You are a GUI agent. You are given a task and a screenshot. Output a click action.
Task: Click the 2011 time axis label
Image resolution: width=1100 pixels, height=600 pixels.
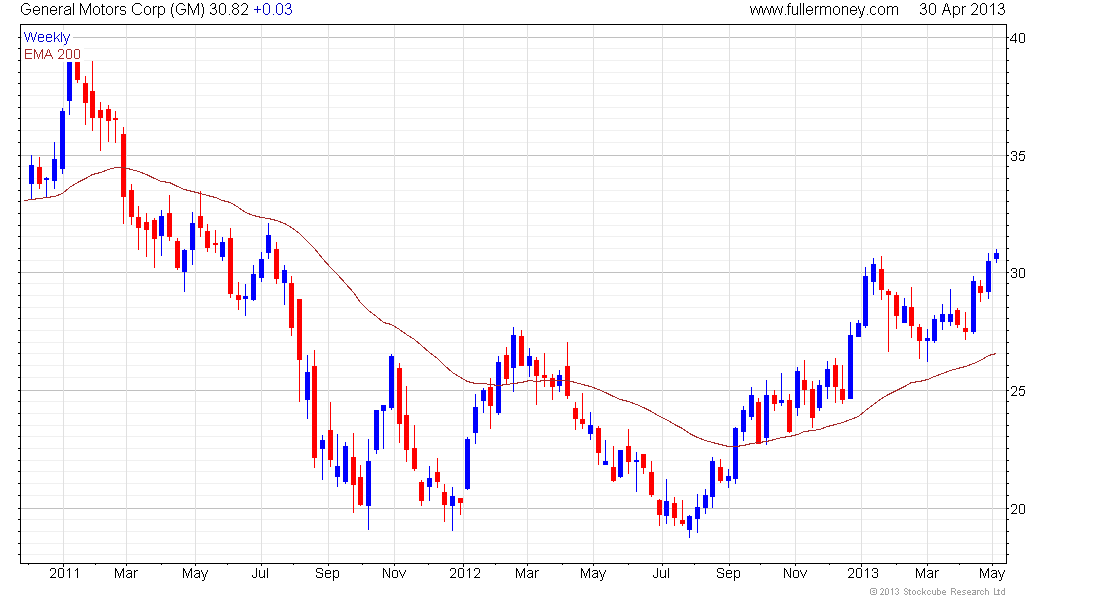point(64,573)
